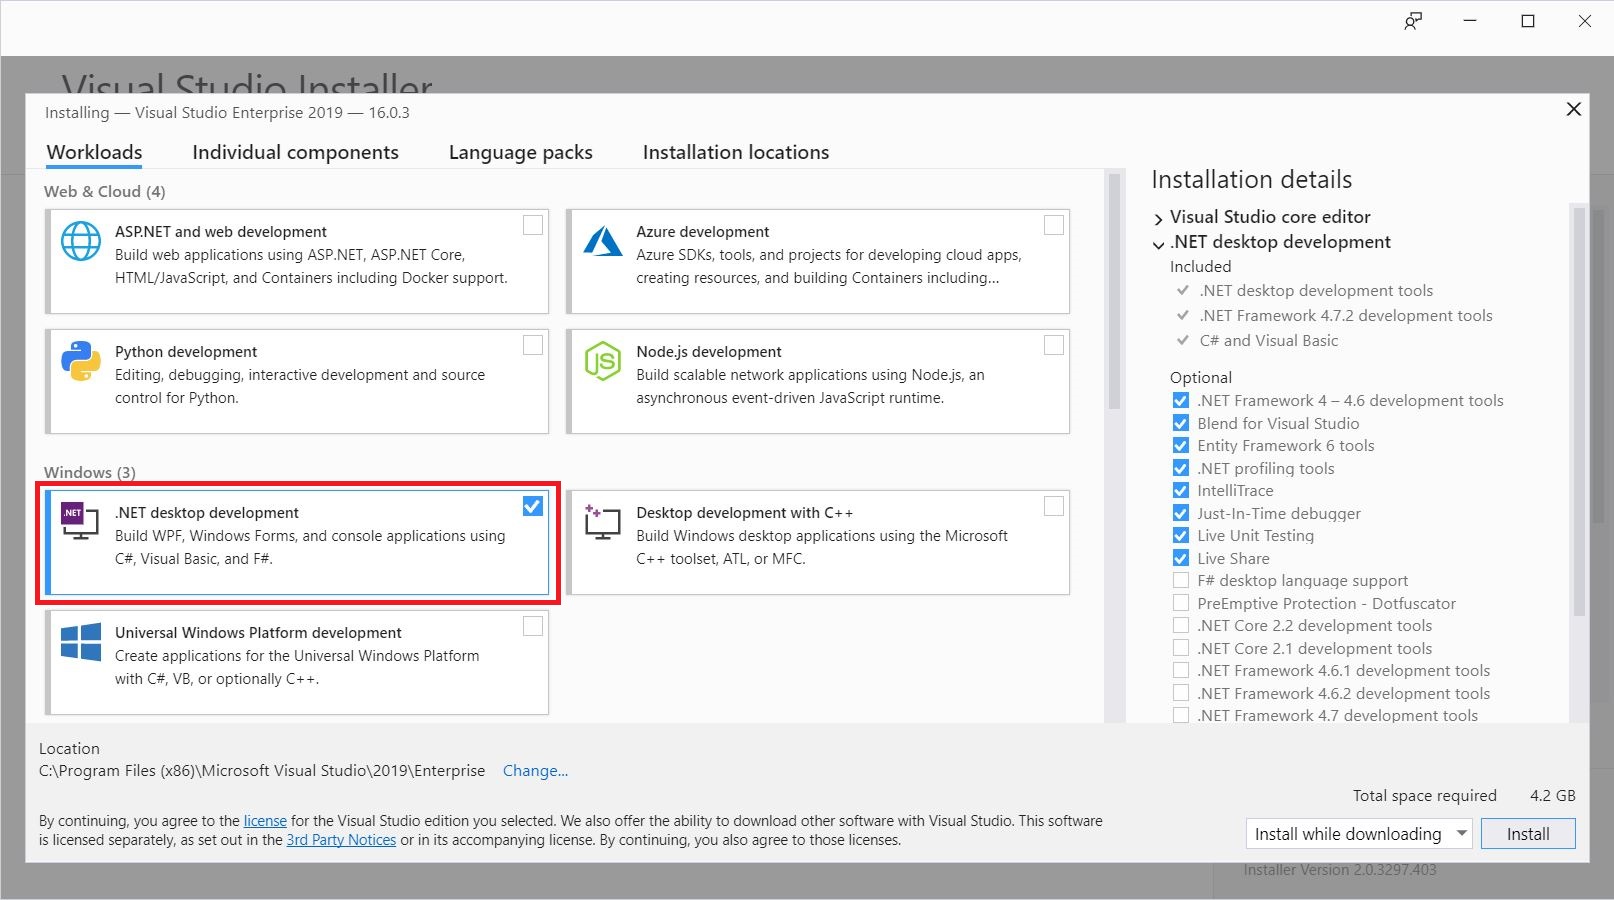
Task: Open the Install while downloading dropdown
Action: (x=1461, y=833)
